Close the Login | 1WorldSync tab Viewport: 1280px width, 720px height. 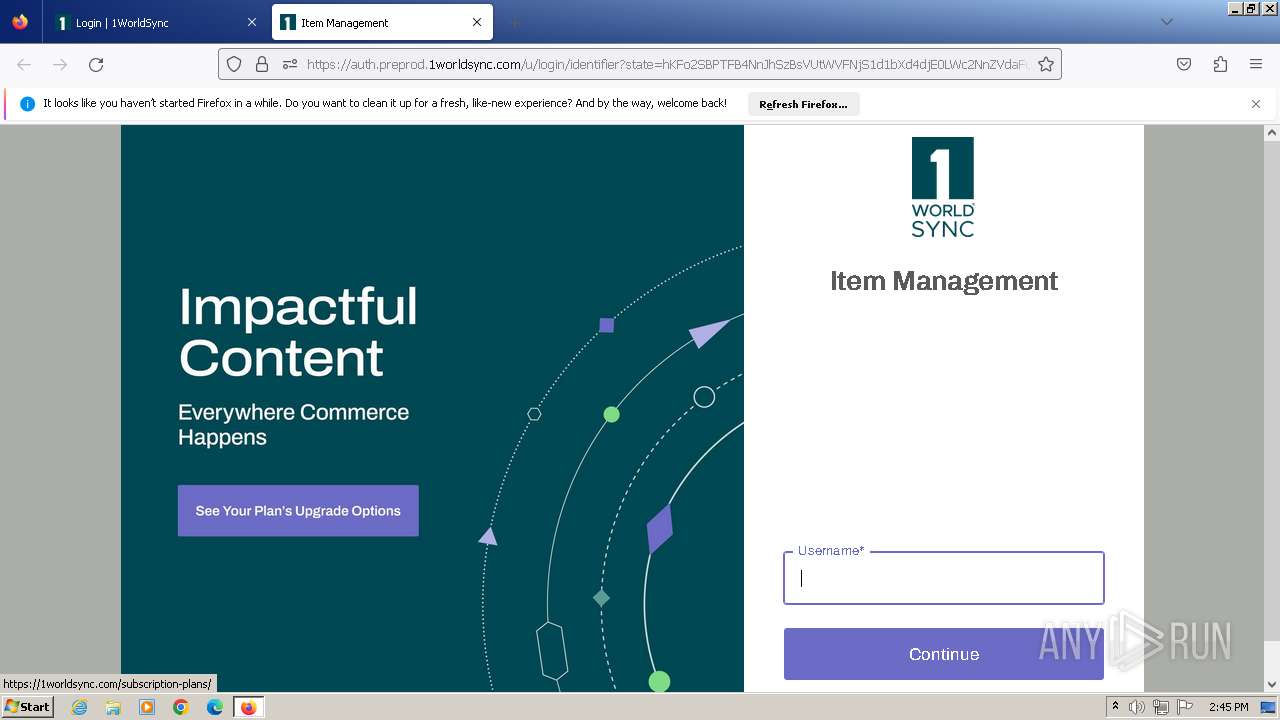252,22
